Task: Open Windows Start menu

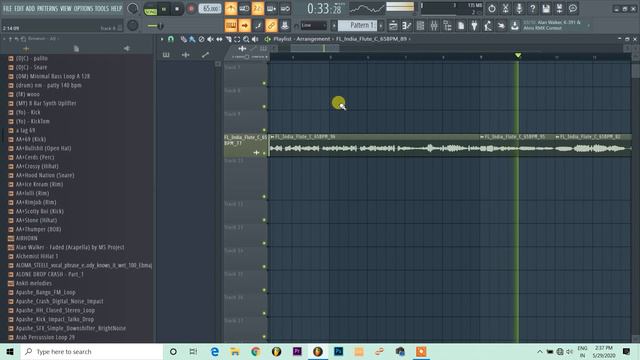Action: [10, 351]
